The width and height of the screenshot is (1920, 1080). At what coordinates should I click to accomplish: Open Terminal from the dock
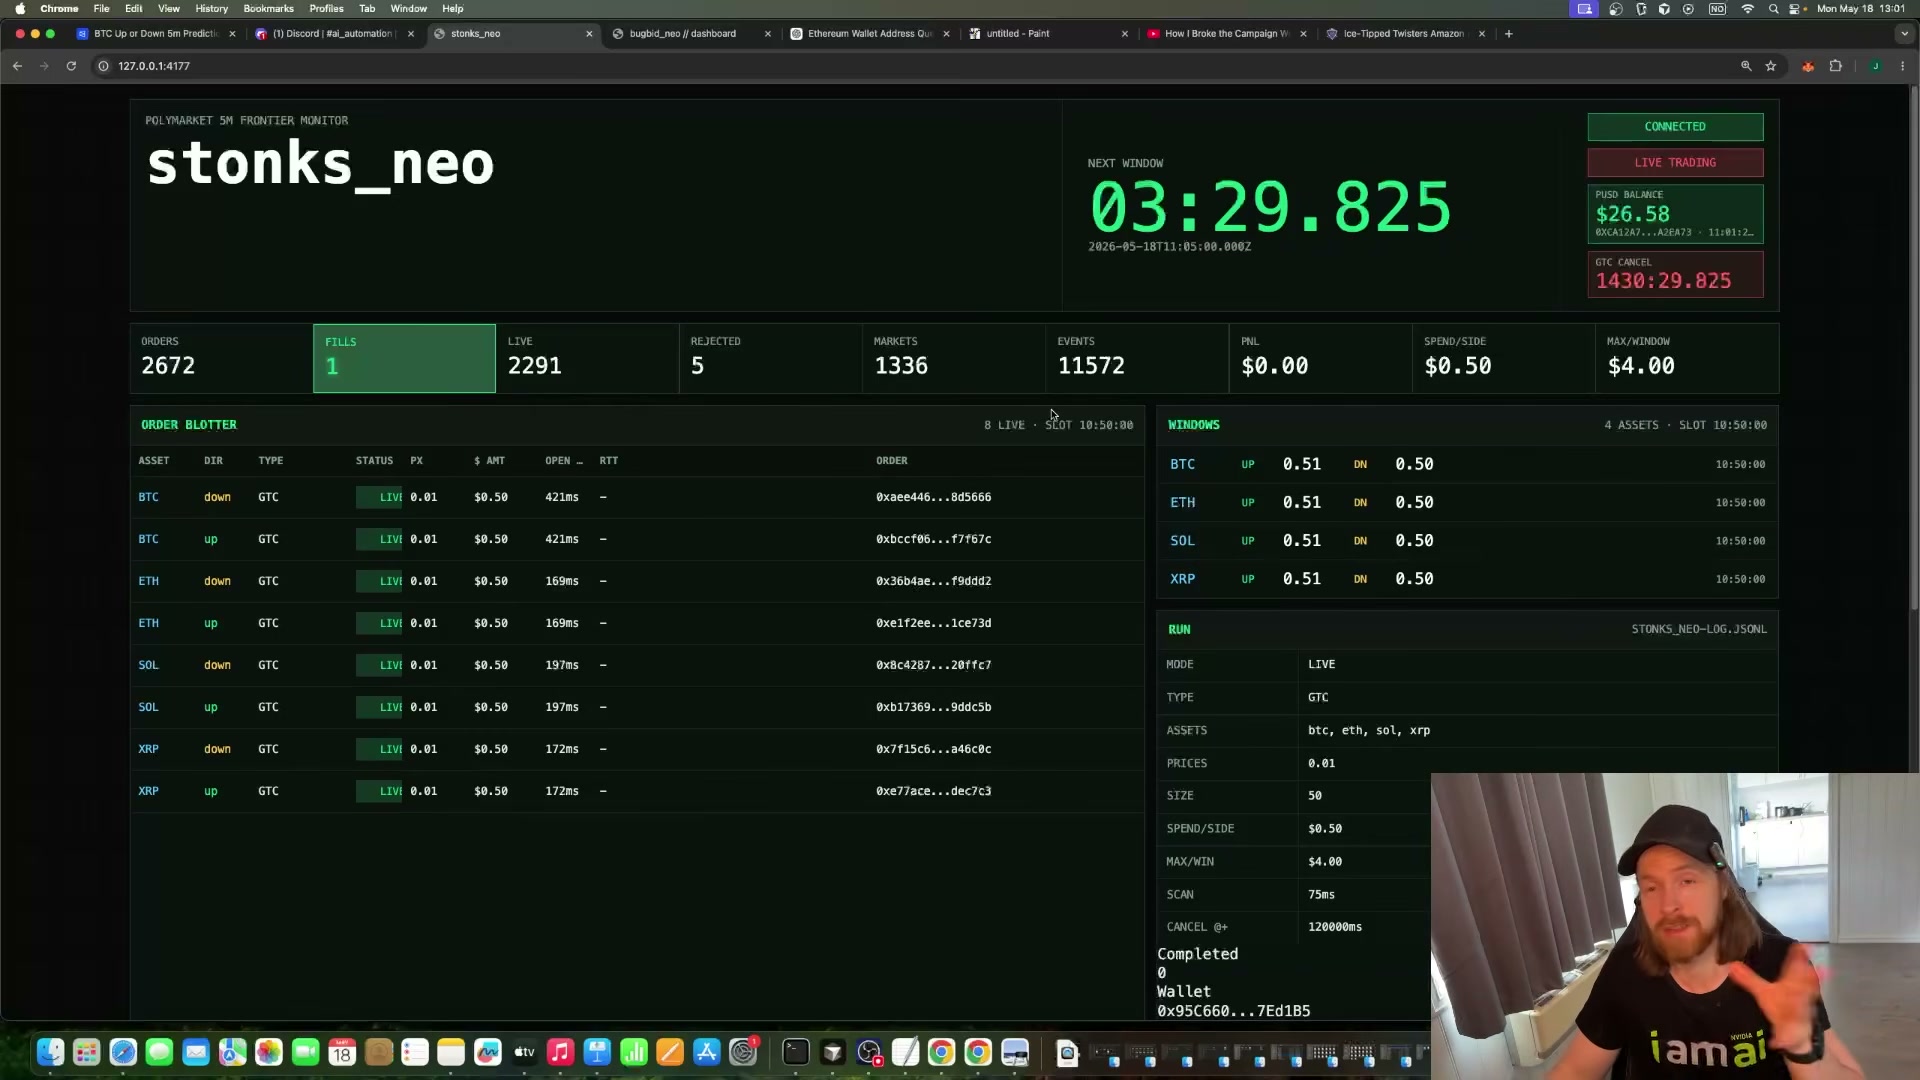796,1052
